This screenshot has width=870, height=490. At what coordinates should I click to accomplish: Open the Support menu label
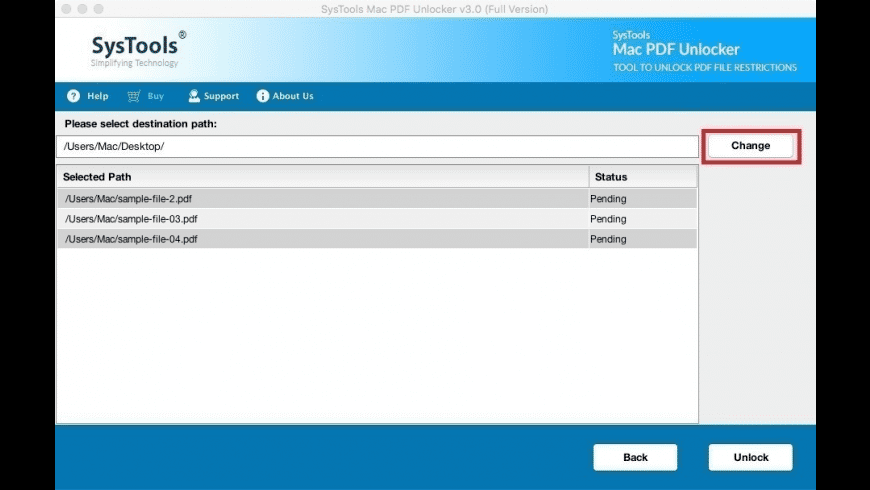221,96
